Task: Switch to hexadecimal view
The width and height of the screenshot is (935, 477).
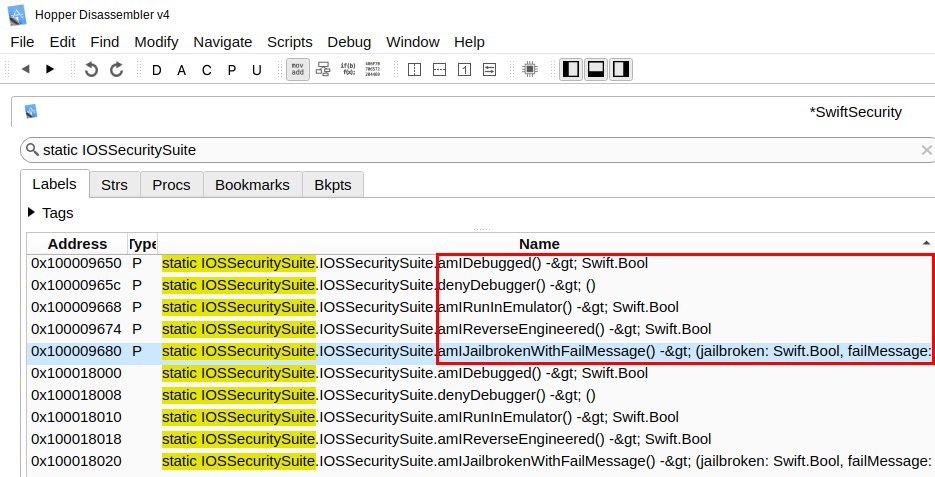Action: click(x=373, y=69)
